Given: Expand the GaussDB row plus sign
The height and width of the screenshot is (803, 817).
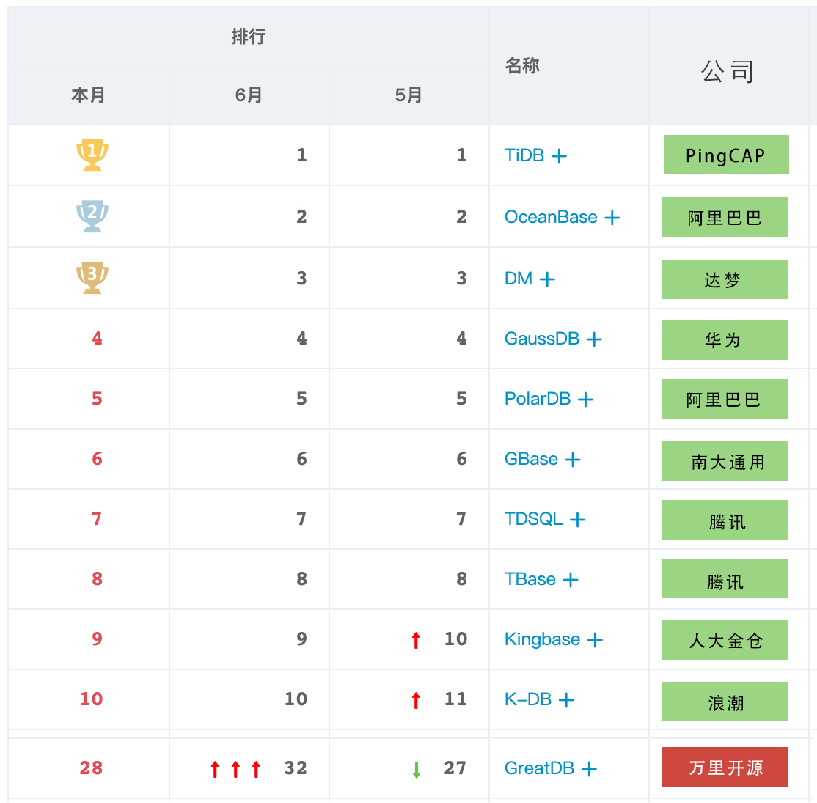Looking at the screenshot, I should pos(594,340).
